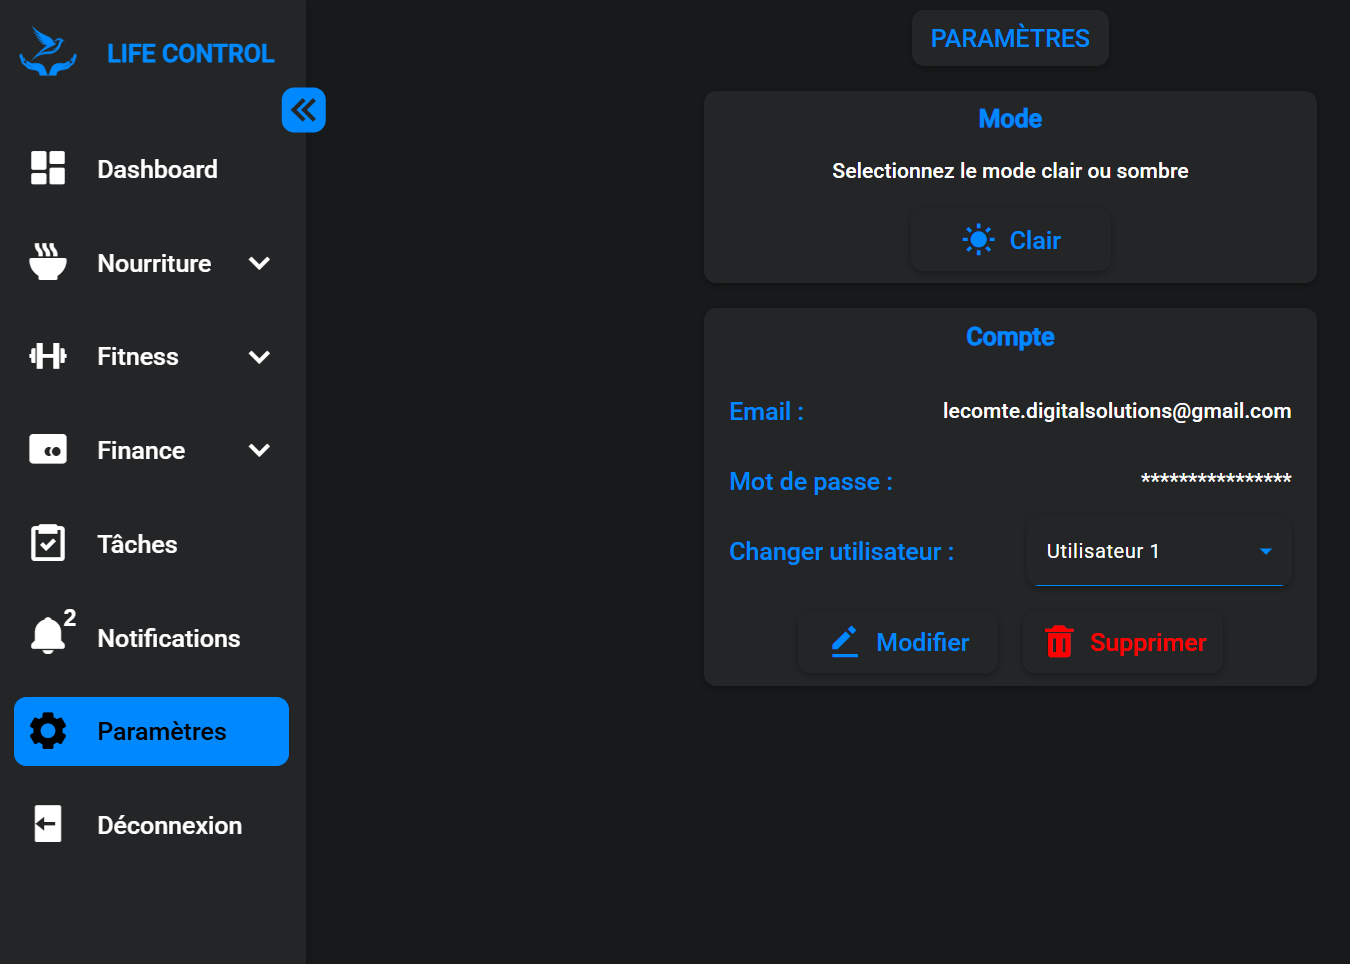Image resolution: width=1350 pixels, height=964 pixels.
Task: Click the Paramètres gear icon
Action: pos(47,731)
